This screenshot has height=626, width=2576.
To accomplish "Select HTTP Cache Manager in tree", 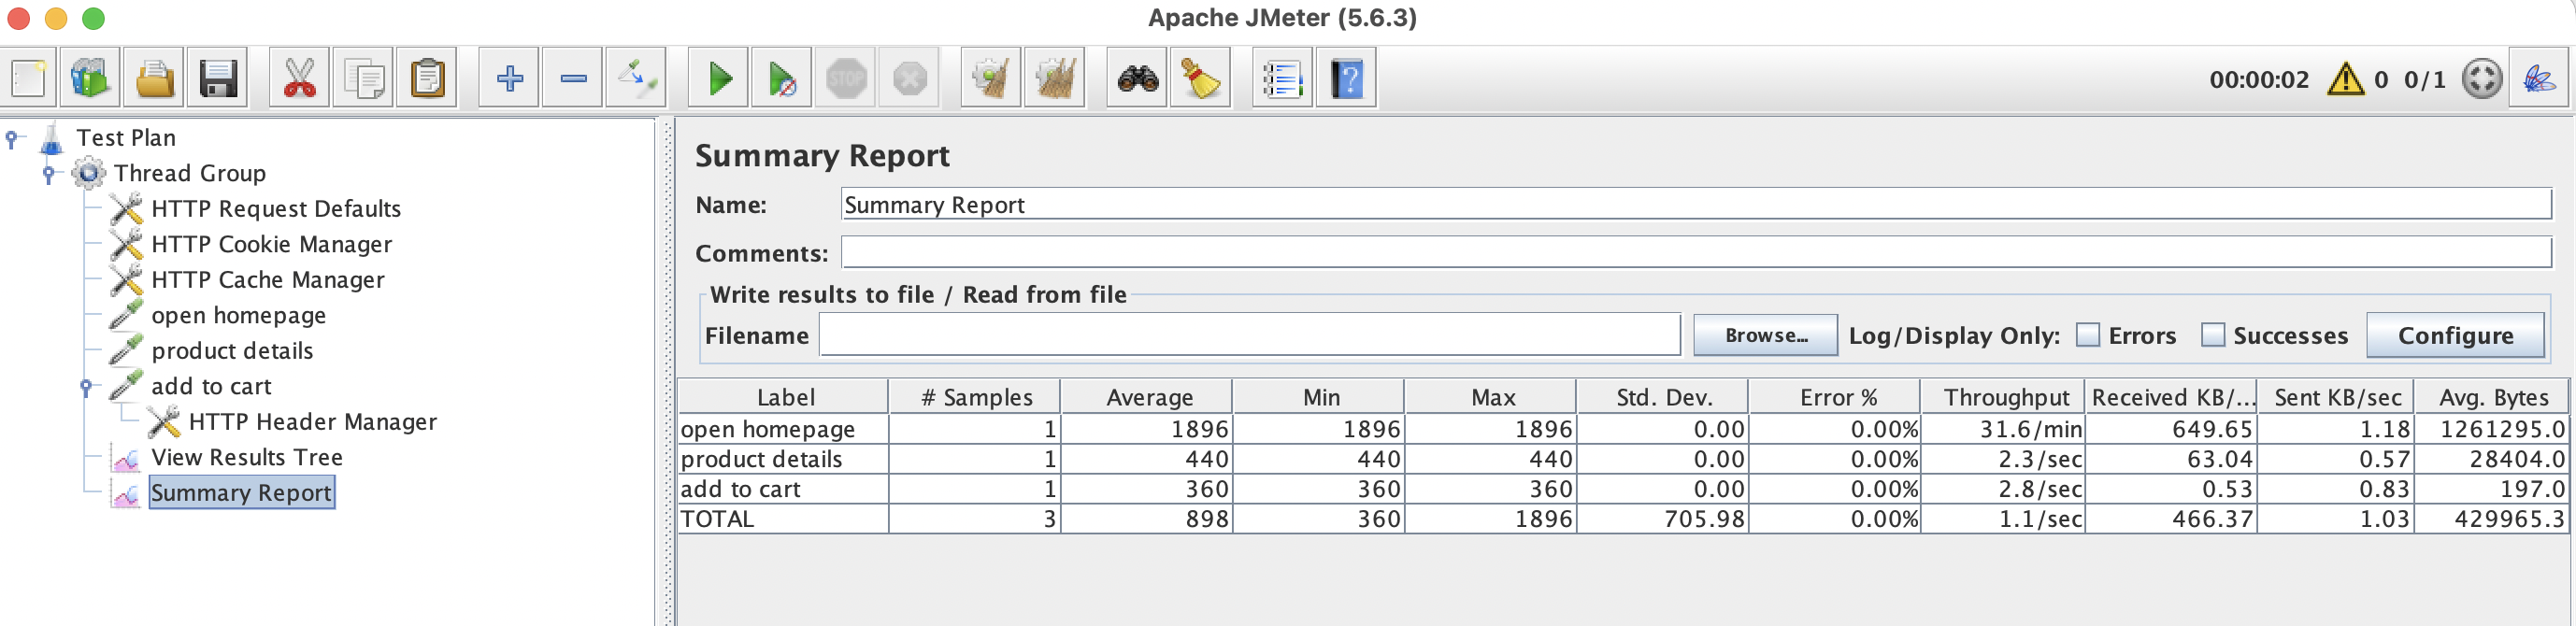I will coord(268,280).
